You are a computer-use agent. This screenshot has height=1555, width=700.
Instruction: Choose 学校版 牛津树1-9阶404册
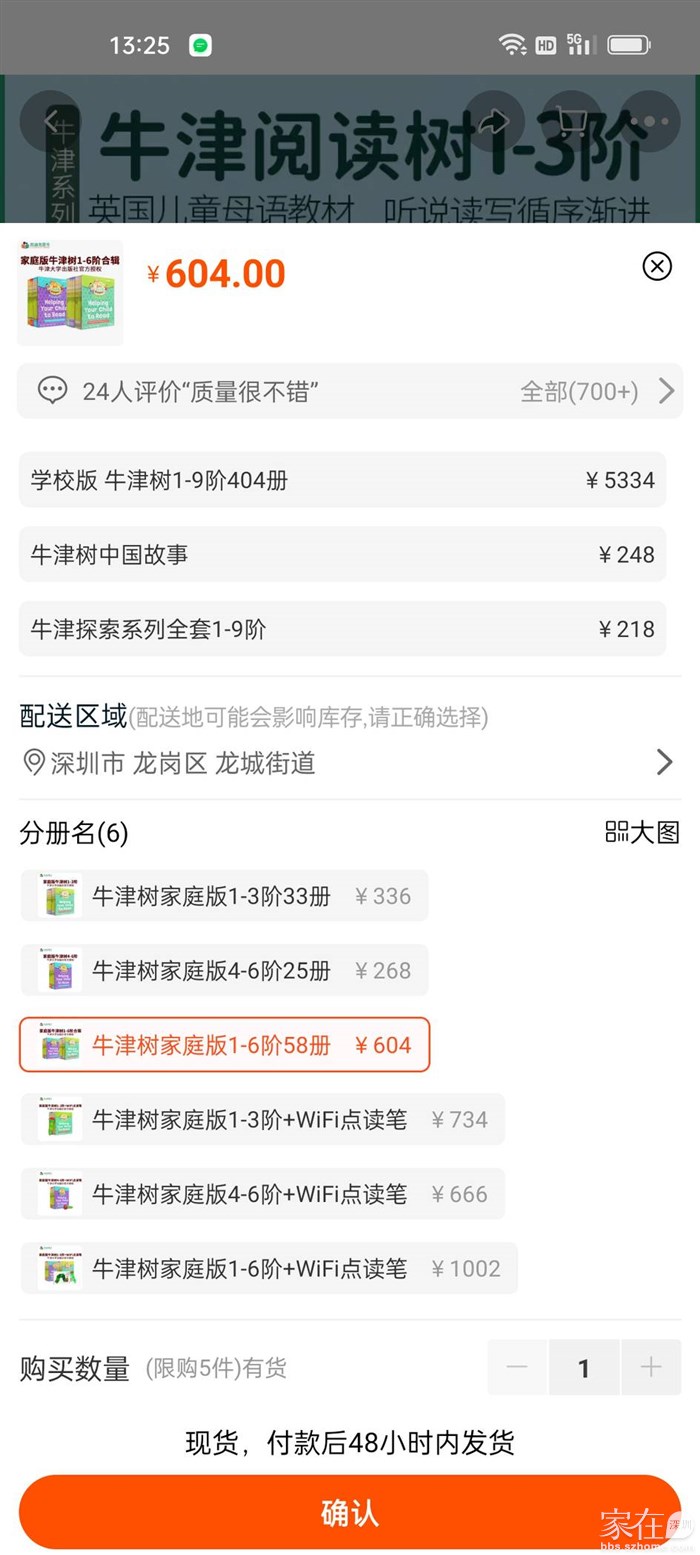[x=342, y=480]
